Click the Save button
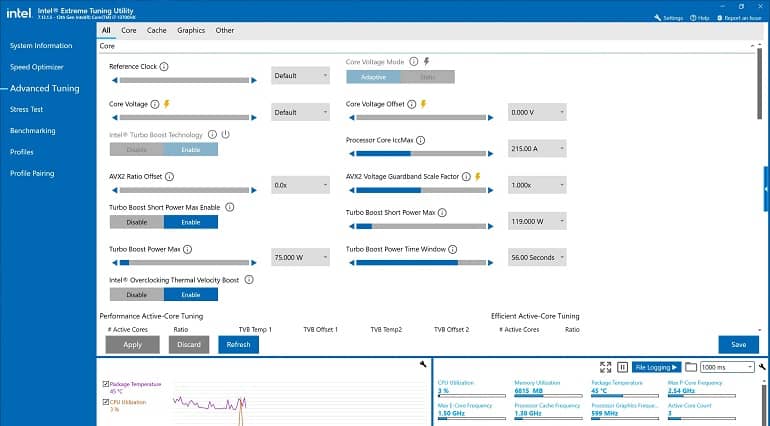This screenshot has height=426, width=770. pos(739,345)
